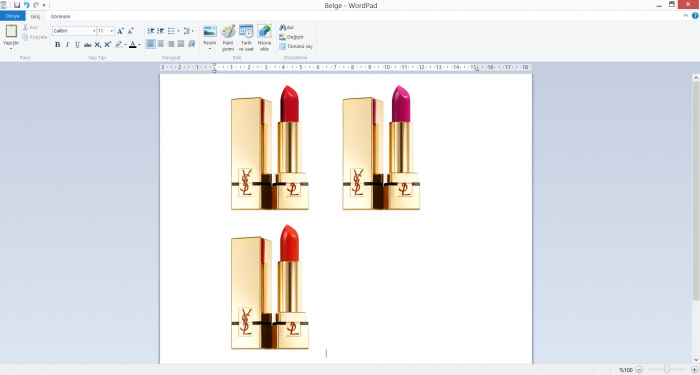Insert an object with Nesne ekle
This screenshot has width=700, height=375.
[264, 38]
